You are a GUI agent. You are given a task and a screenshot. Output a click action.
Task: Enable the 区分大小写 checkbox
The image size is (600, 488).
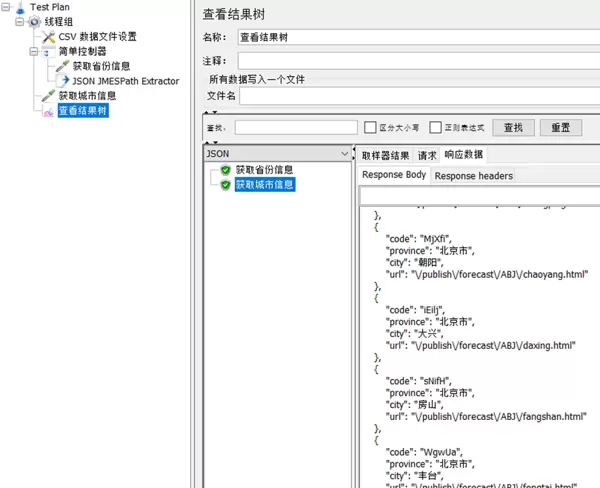click(370, 128)
